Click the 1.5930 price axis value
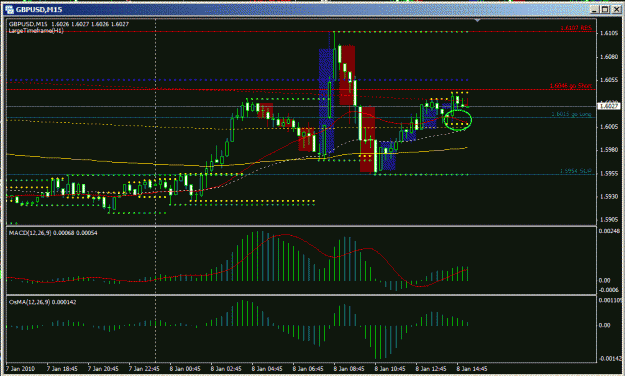The image size is (625, 376). (x=609, y=197)
